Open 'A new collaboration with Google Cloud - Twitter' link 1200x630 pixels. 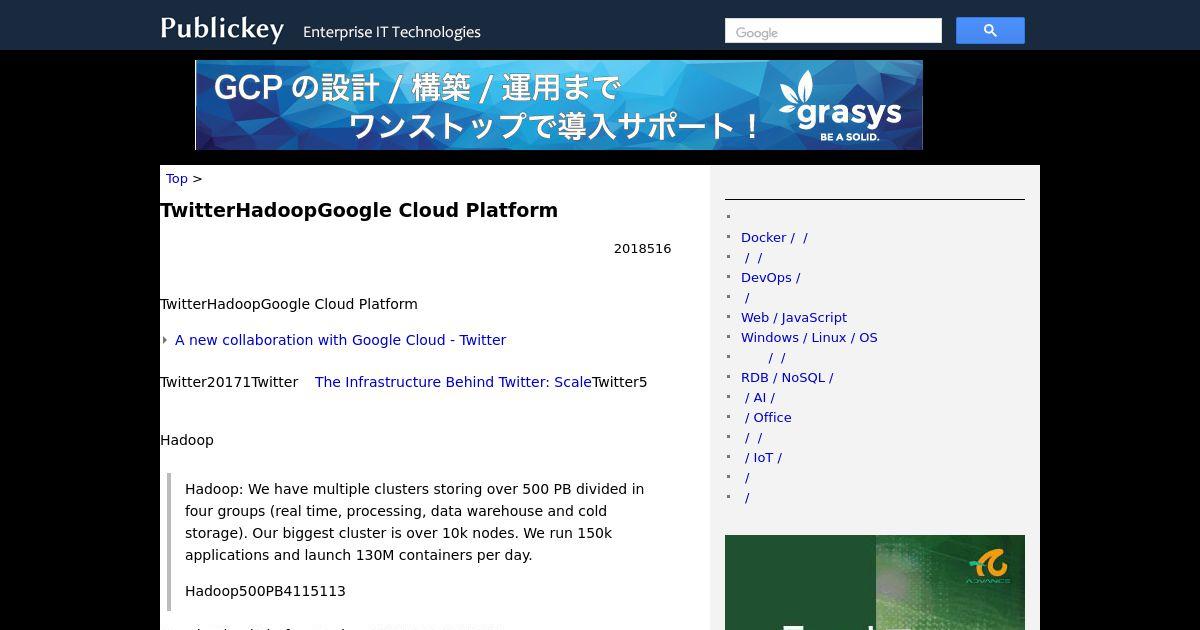340,340
